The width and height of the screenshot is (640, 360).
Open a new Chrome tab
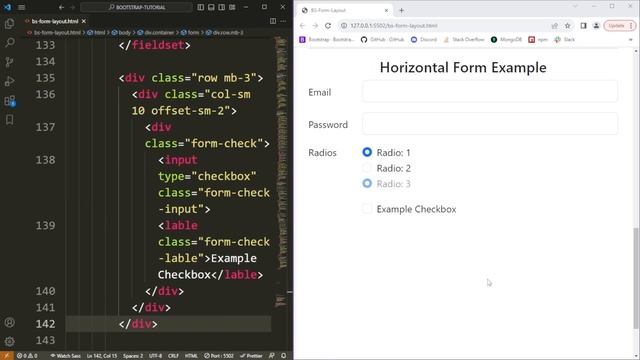pyautogui.click(x=401, y=11)
